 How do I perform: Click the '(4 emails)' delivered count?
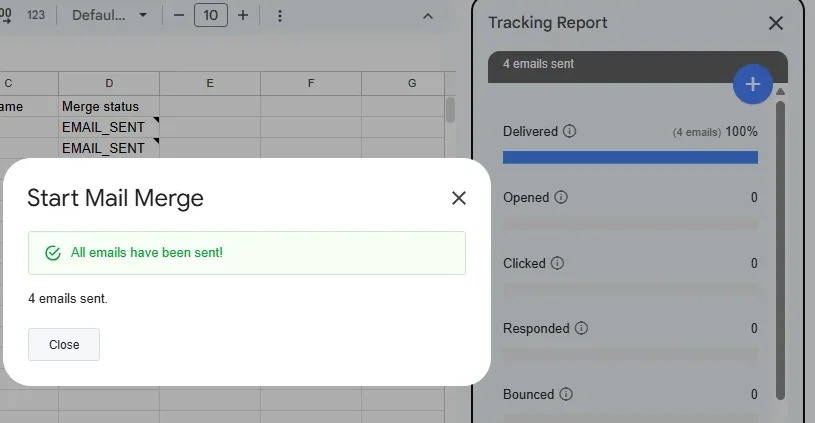tap(696, 133)
